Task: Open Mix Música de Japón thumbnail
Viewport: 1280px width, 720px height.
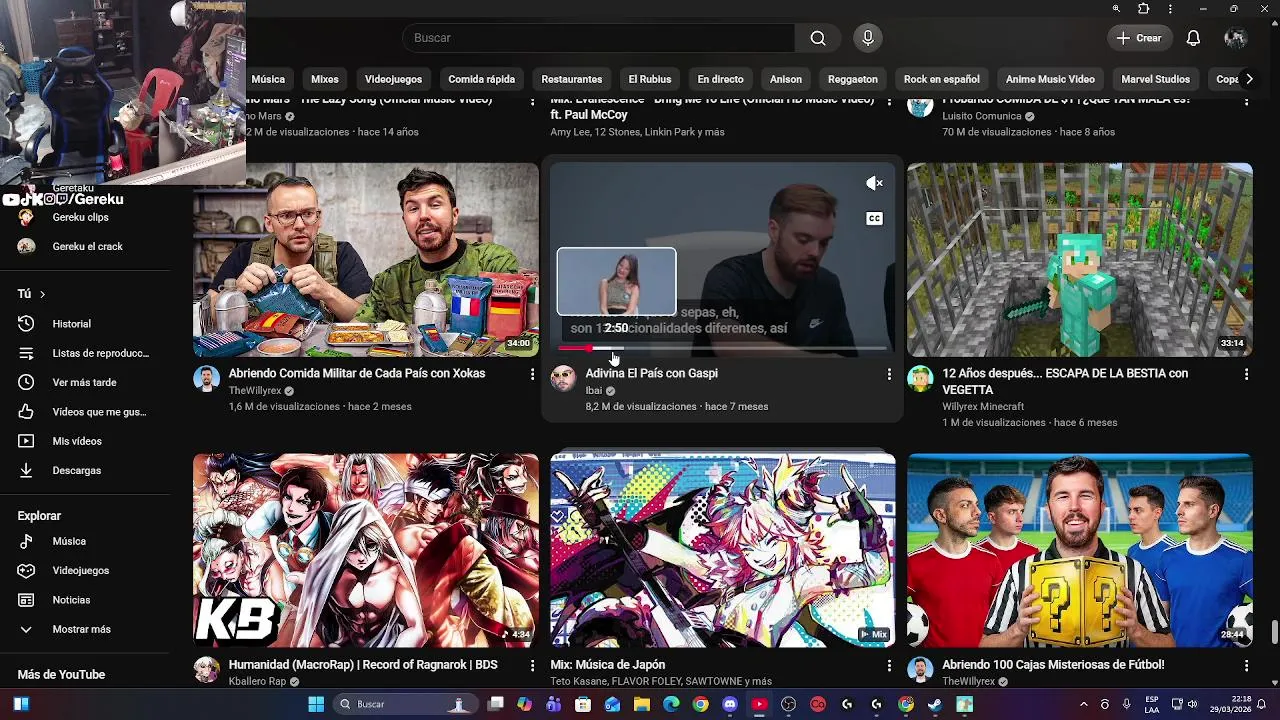Action: click(723, 551)
